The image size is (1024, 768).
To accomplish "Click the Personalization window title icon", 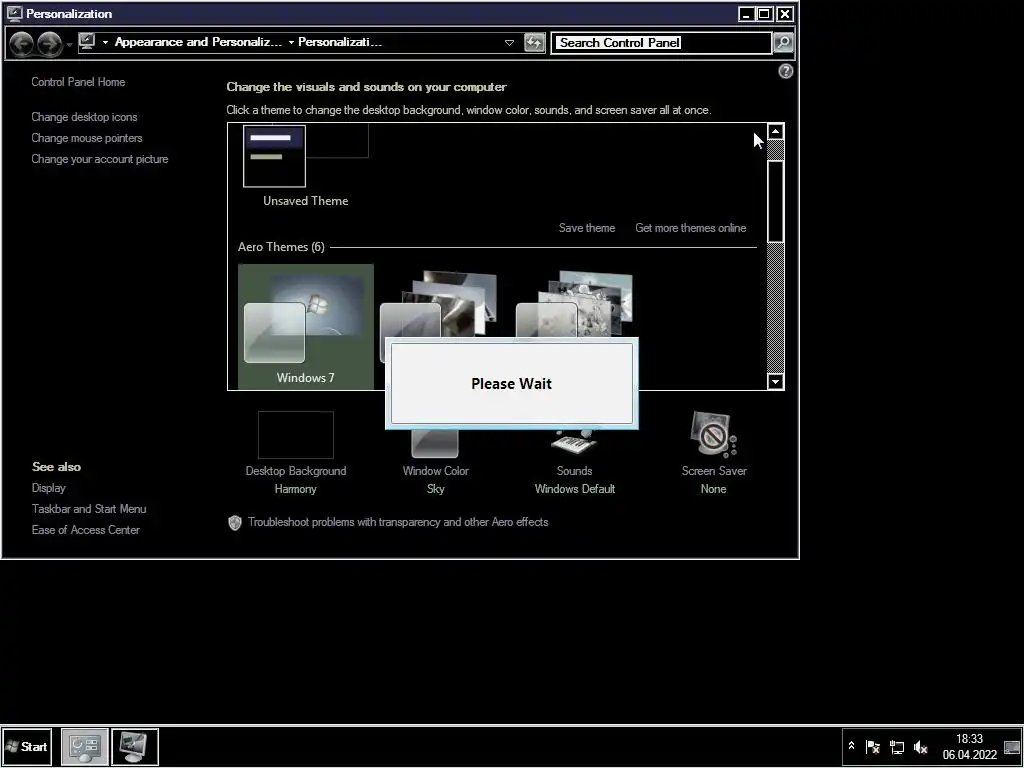I will tap(14, 14).
